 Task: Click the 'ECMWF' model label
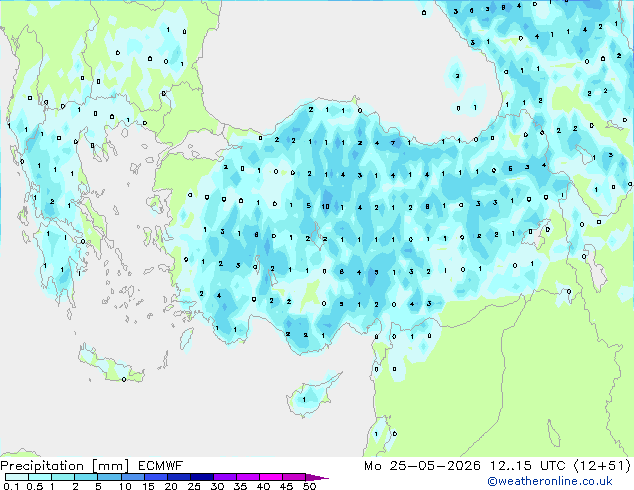161,466
